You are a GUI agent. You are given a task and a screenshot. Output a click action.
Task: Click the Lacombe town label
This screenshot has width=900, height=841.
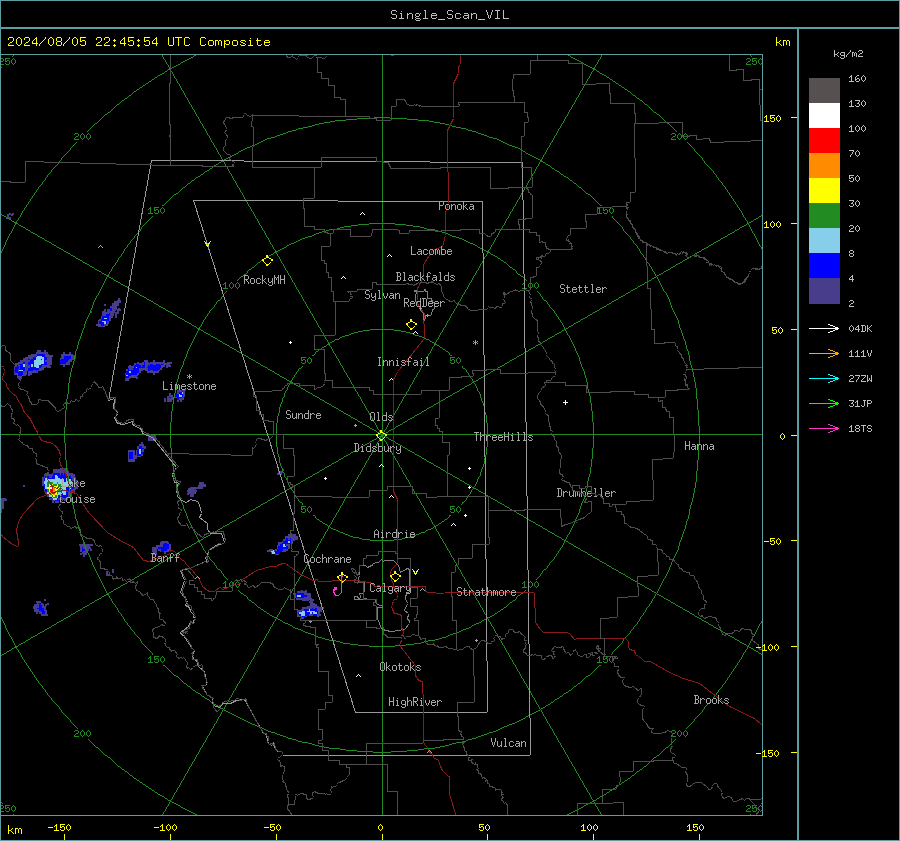pyautogui.click(x=431, y=251)
